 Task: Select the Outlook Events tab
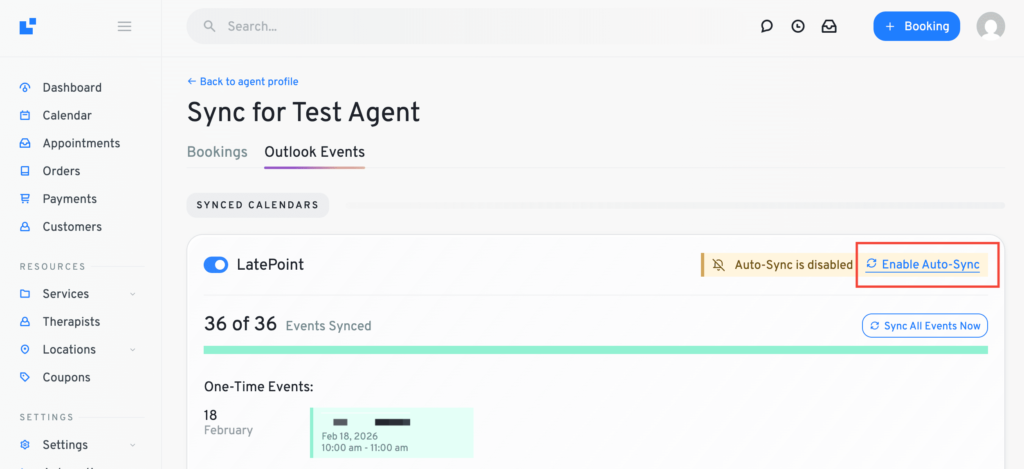(314, 152)
